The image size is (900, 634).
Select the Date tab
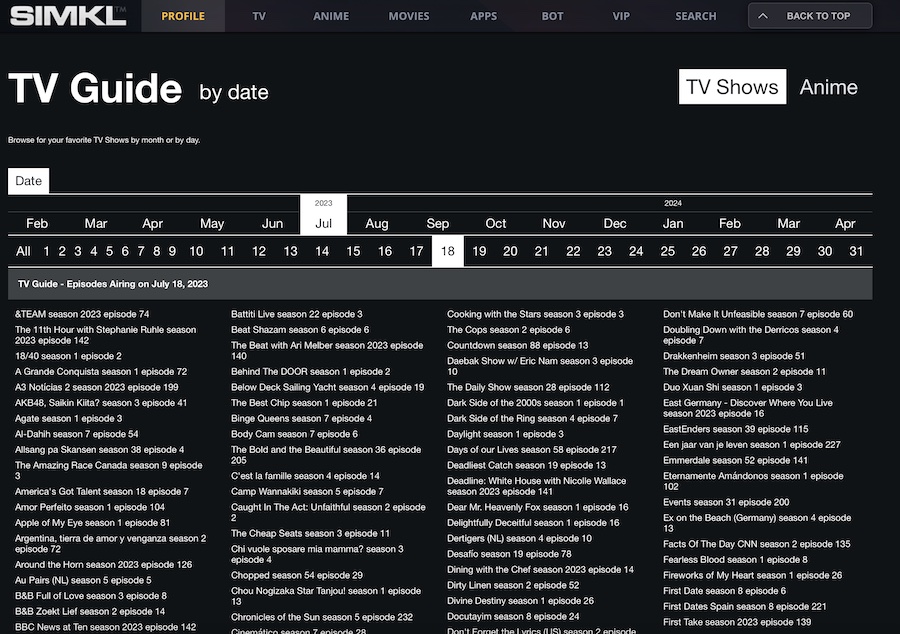pos(29,181)
